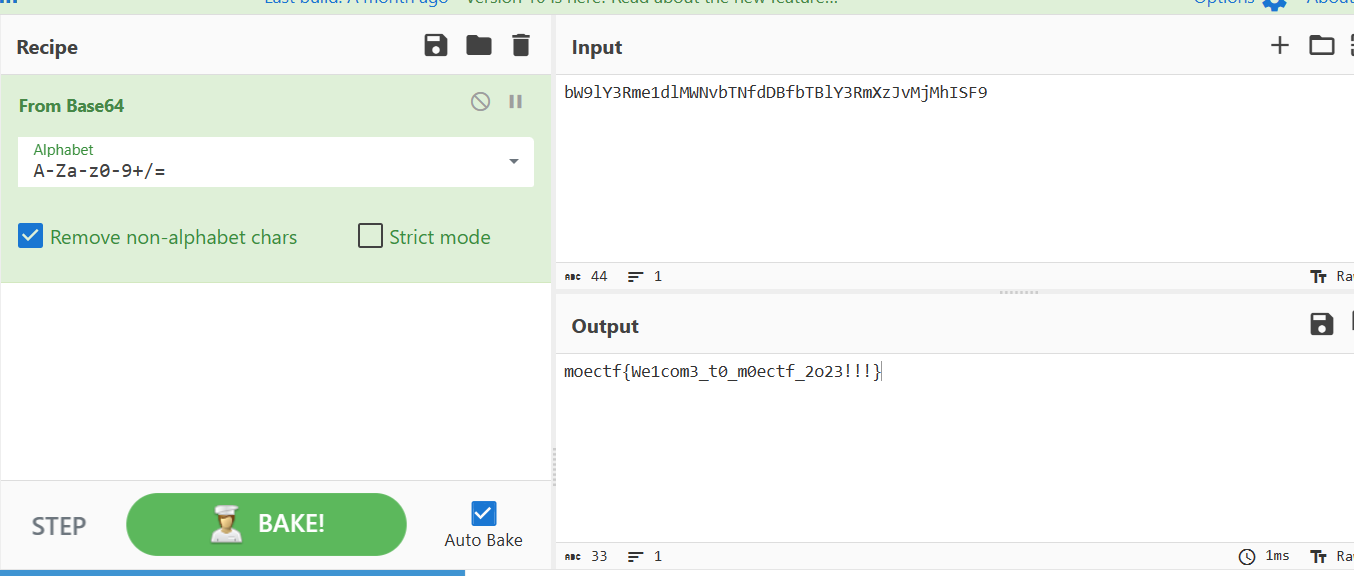This screenshot has width=1354, height=576.
Task: Clear the recipe with the trash icon
Action: pos(520,45)
